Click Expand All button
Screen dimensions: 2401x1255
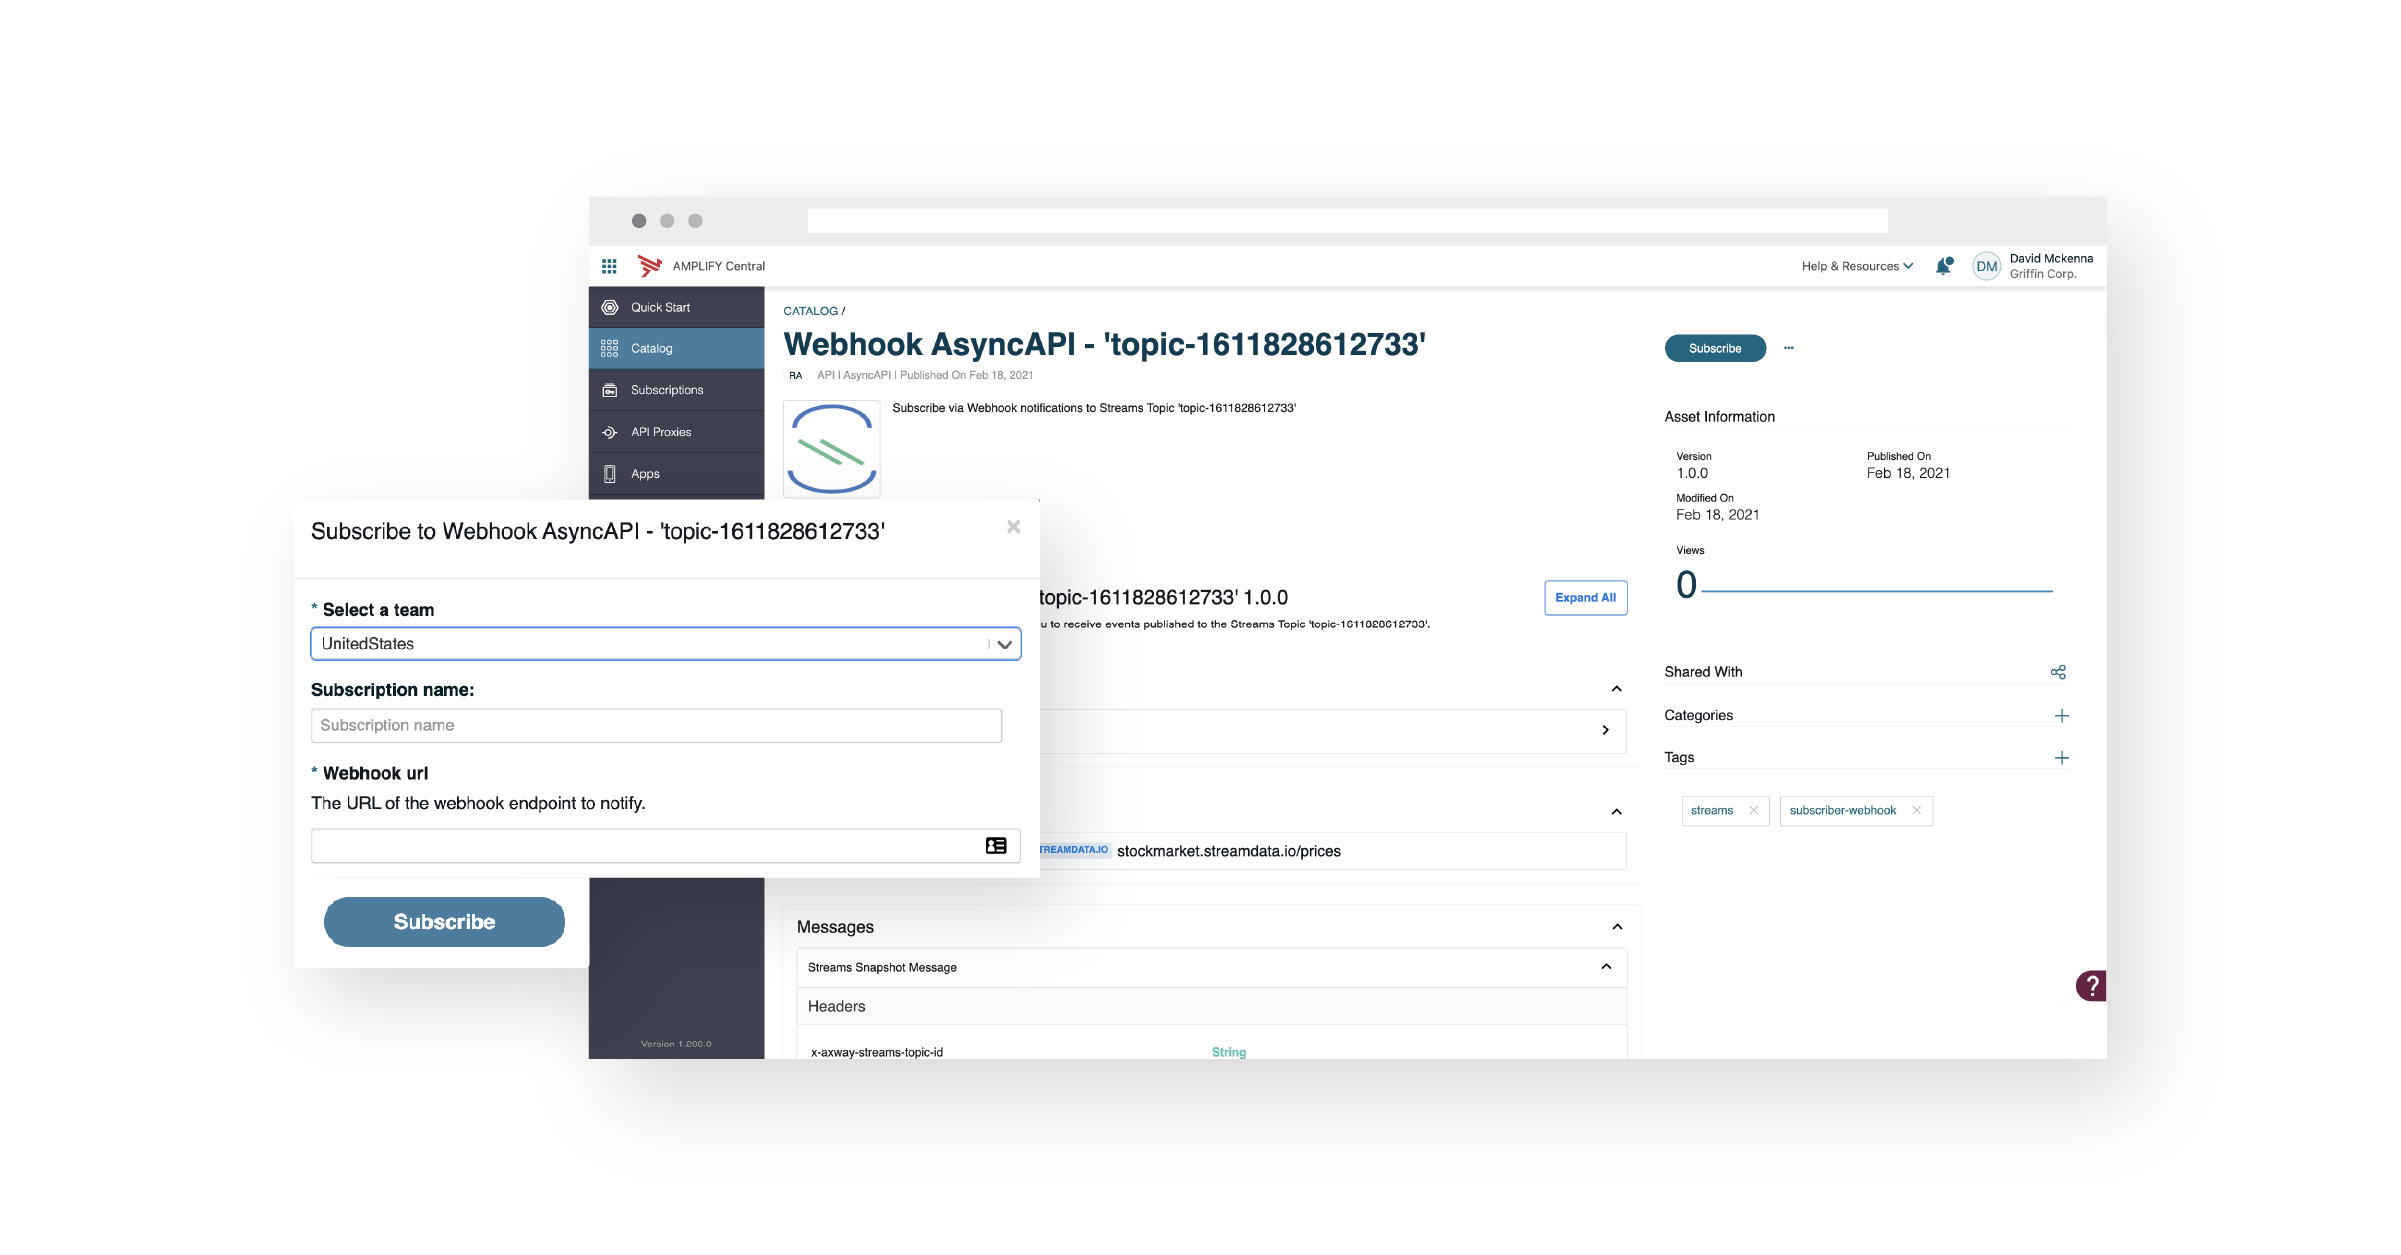[1585, 598]
